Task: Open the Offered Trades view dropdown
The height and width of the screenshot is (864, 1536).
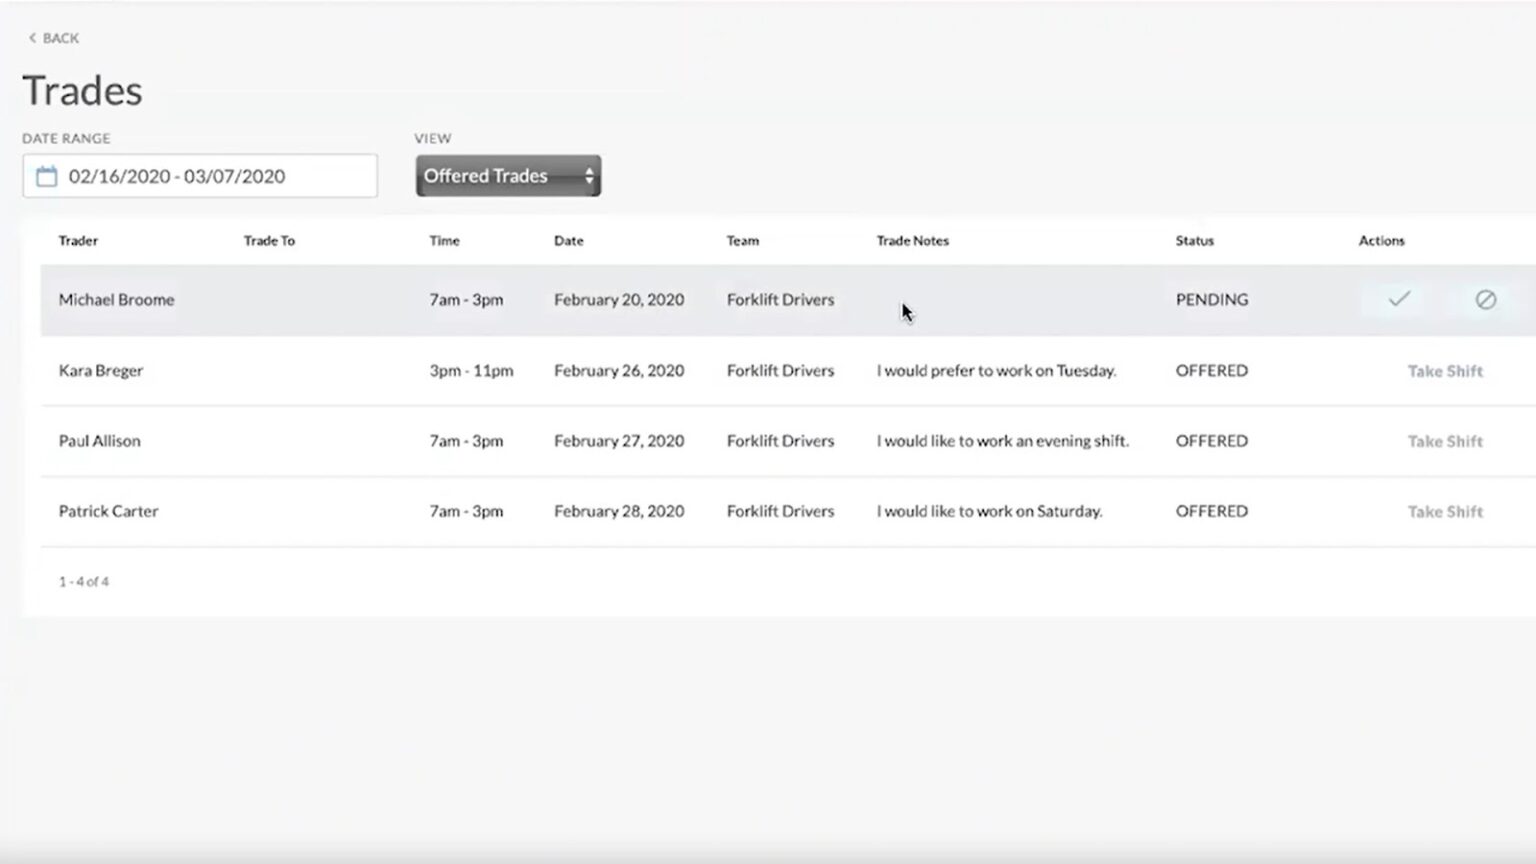Action: [508, 176]
